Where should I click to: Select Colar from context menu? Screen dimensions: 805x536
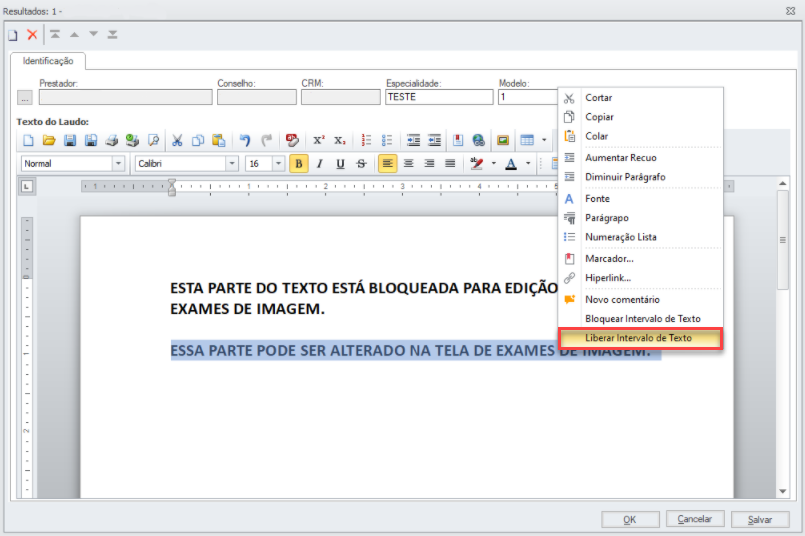[x=641, y=136]
